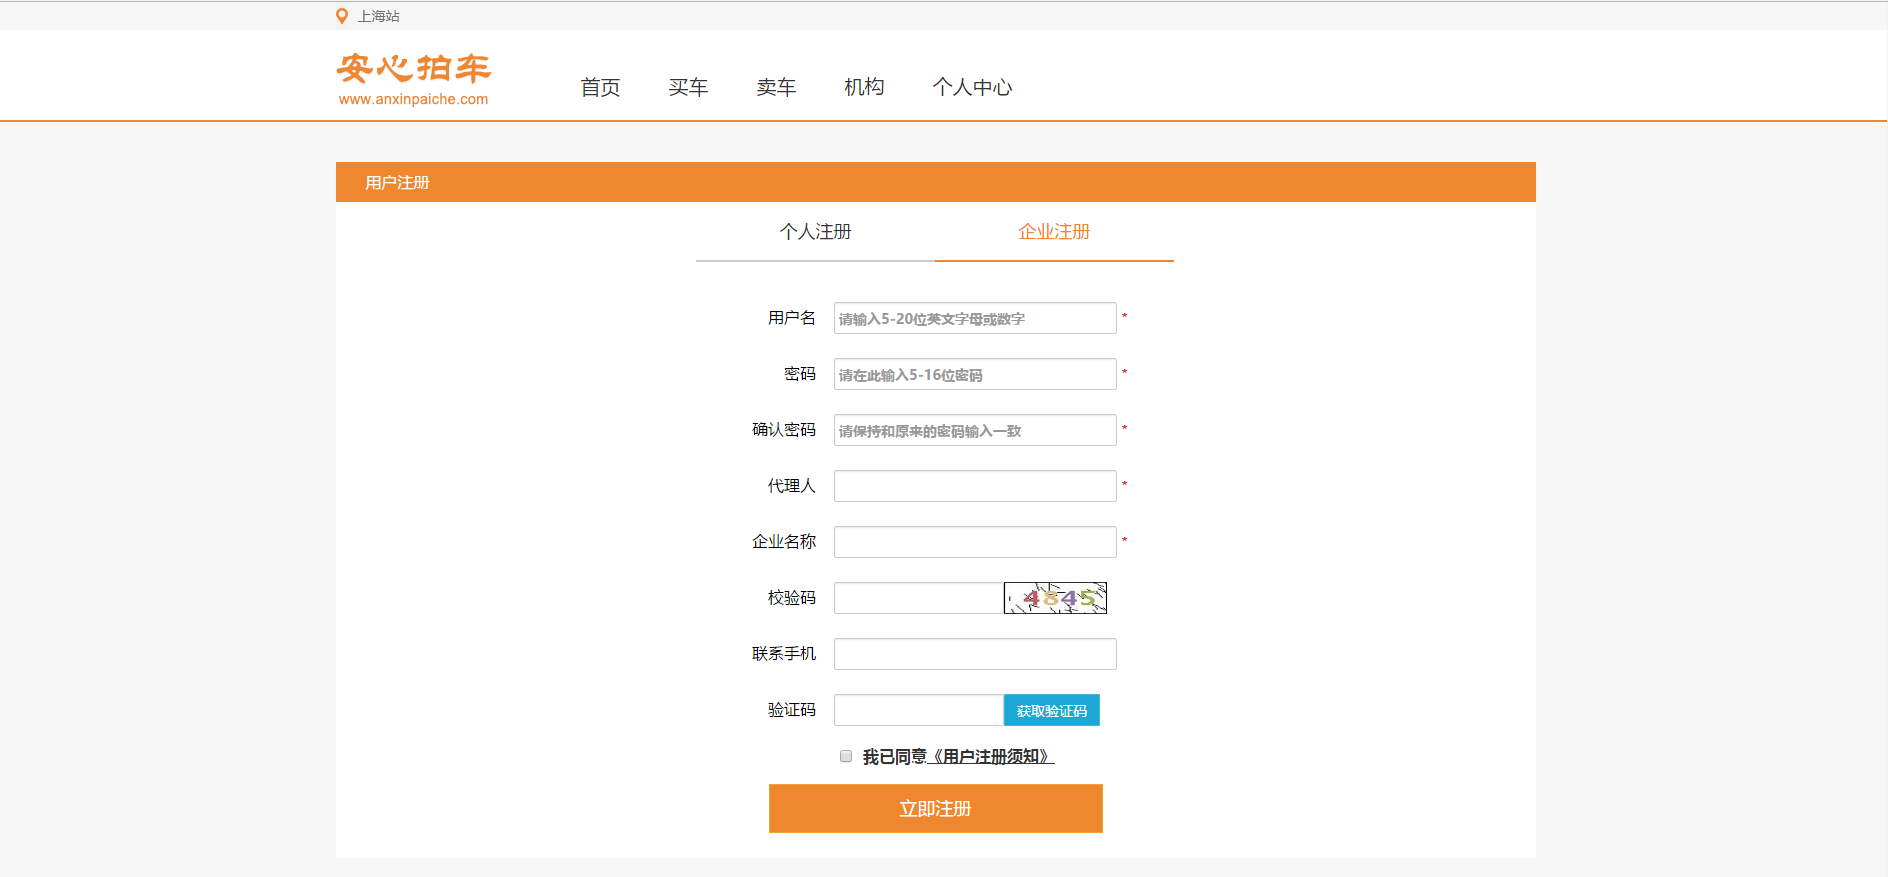Open 个人中心 from the navigation
Viewport: 1888px width, 877px height.
972,88
